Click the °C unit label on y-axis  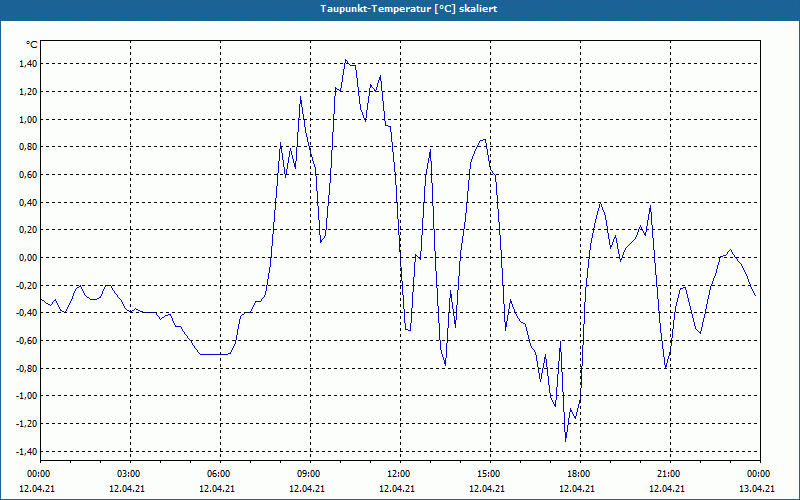pos(31,45)
